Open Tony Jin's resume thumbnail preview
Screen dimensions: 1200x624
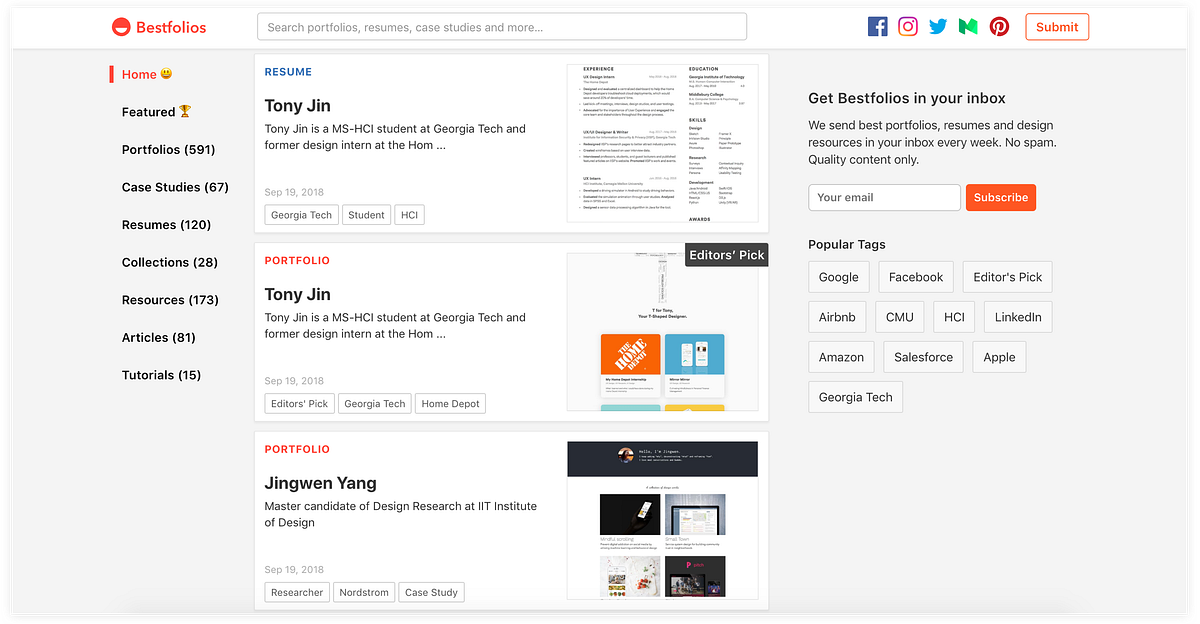pos(664,140)
